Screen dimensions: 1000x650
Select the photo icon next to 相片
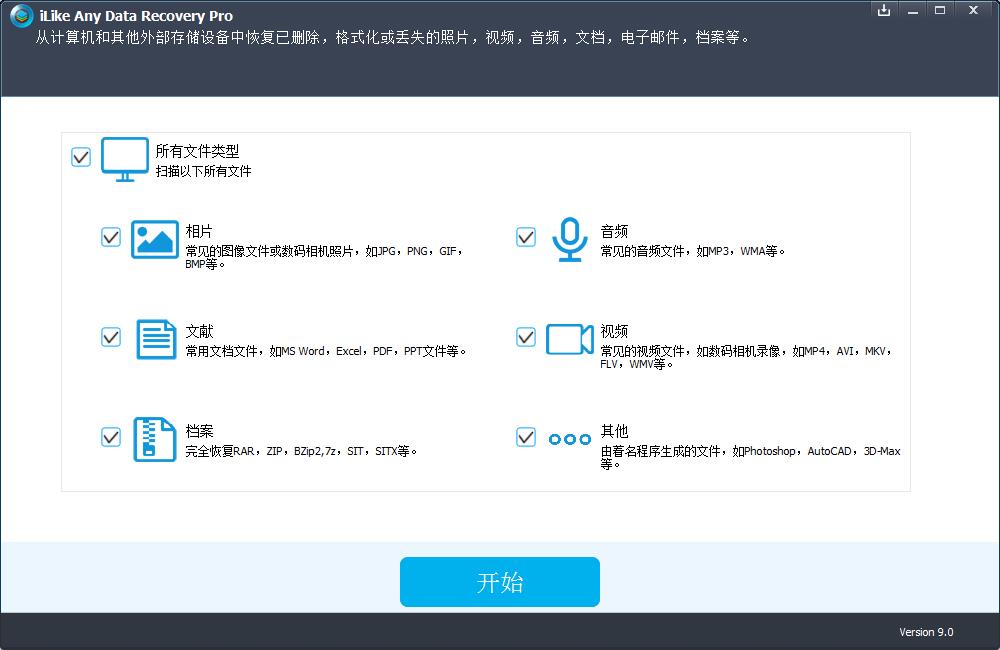(154, 240)
